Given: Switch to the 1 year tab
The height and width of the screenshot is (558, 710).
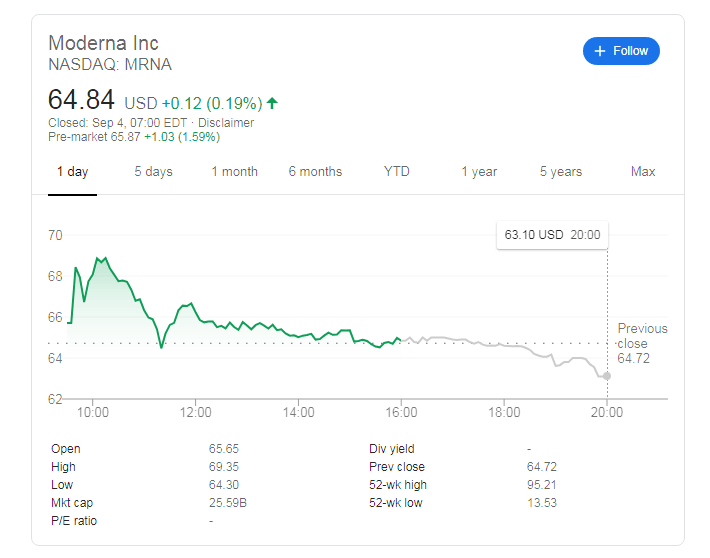Looking at the screenshot, I should click(x=479, y=172).
